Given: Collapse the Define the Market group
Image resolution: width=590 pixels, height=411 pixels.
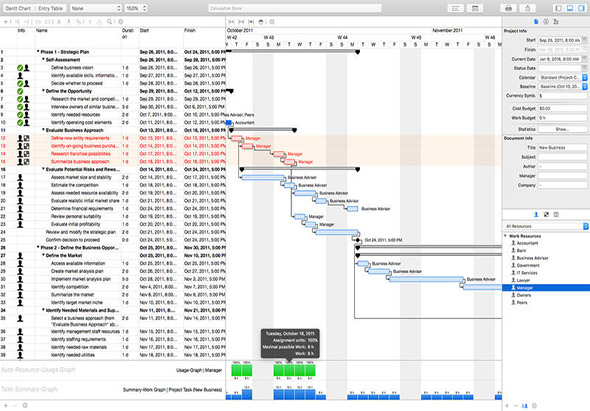Looking at the screenshot, I should click(x=43, y=255).
